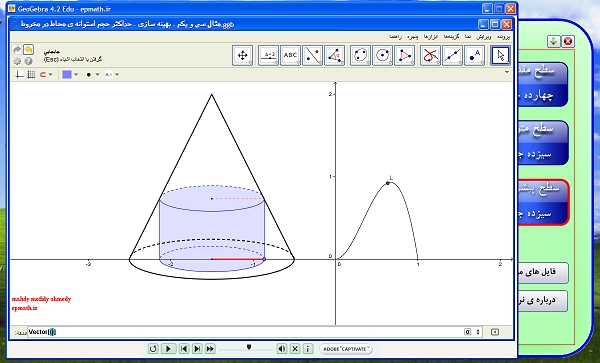The height and width of the screenshot is (363, 600).
Task: Click the Captivate play button
Action: tap(168, 348)
